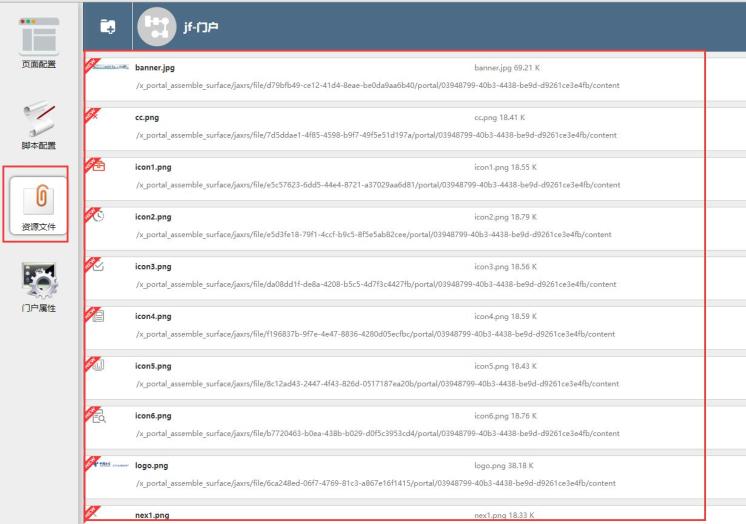Select the icon2.png file name
Image resolution: width=746 pixels, height=524 pixels.
[153, 217]
